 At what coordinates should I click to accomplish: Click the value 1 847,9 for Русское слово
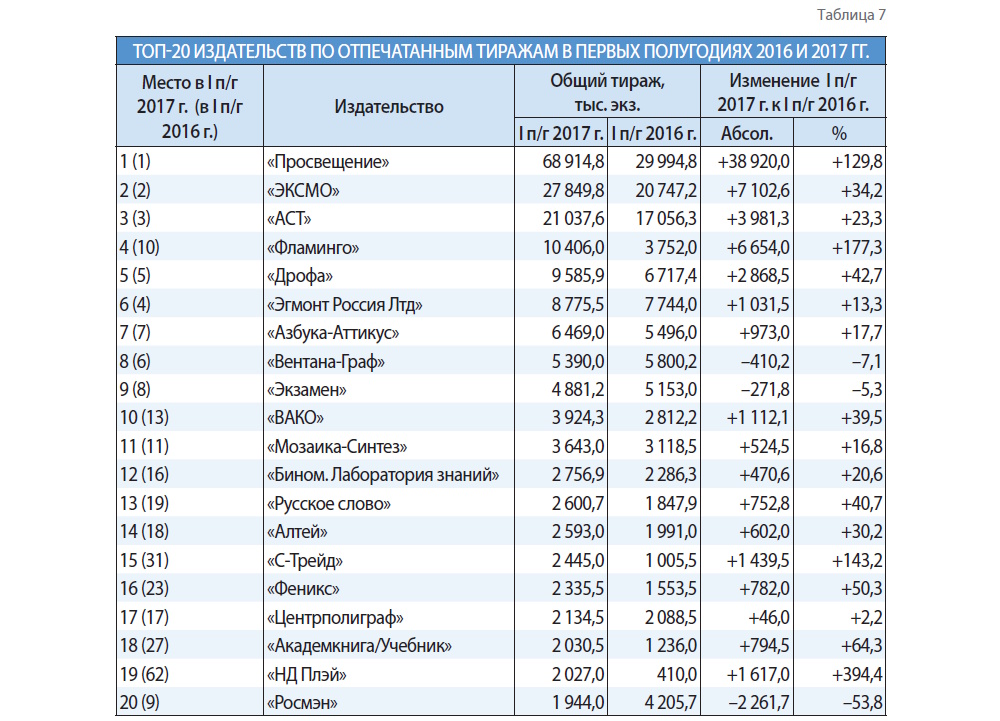pyautogui.click(x=670, y=504)
